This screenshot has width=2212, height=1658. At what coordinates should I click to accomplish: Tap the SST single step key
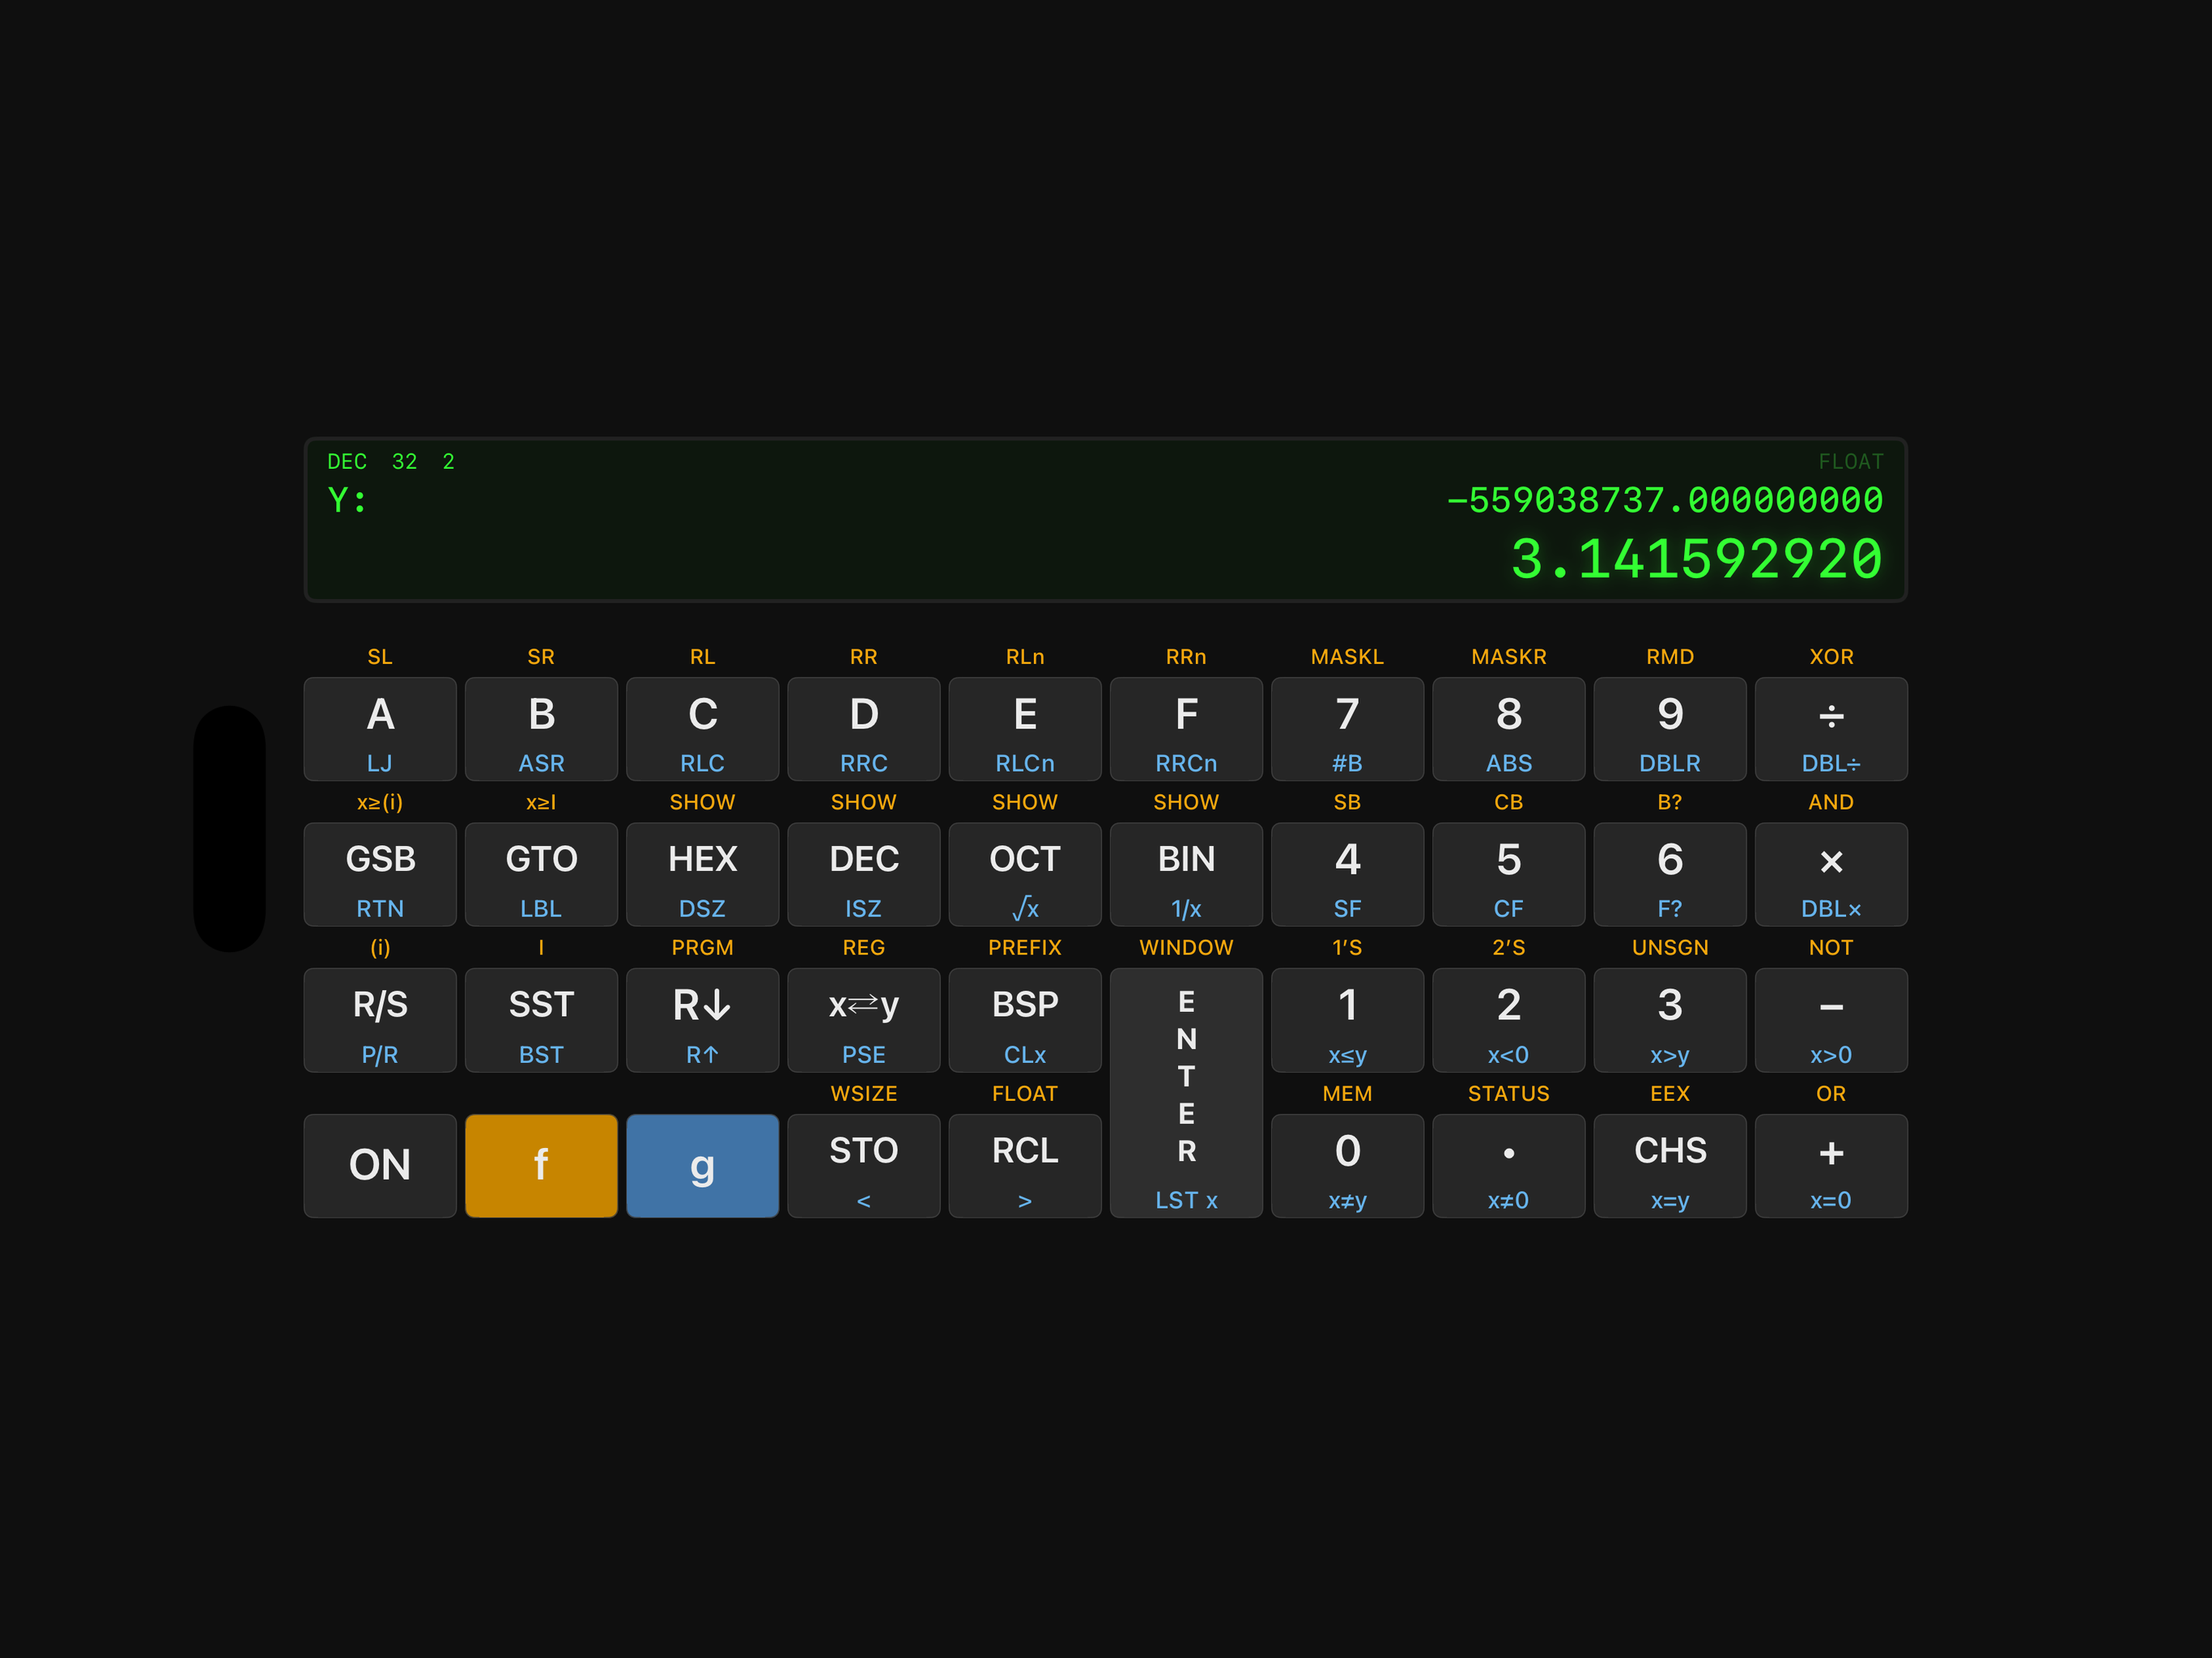(541, 1020)
